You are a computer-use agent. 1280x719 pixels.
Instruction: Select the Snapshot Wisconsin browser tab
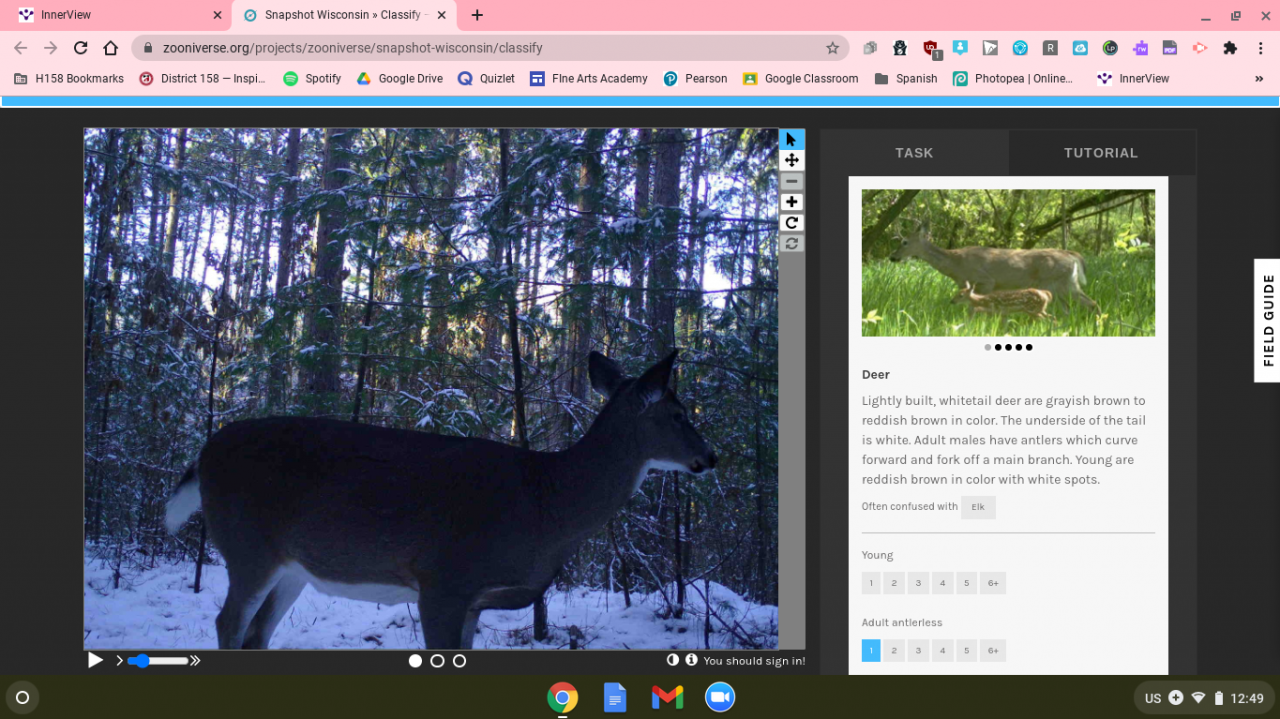click(x=345, y=15)
